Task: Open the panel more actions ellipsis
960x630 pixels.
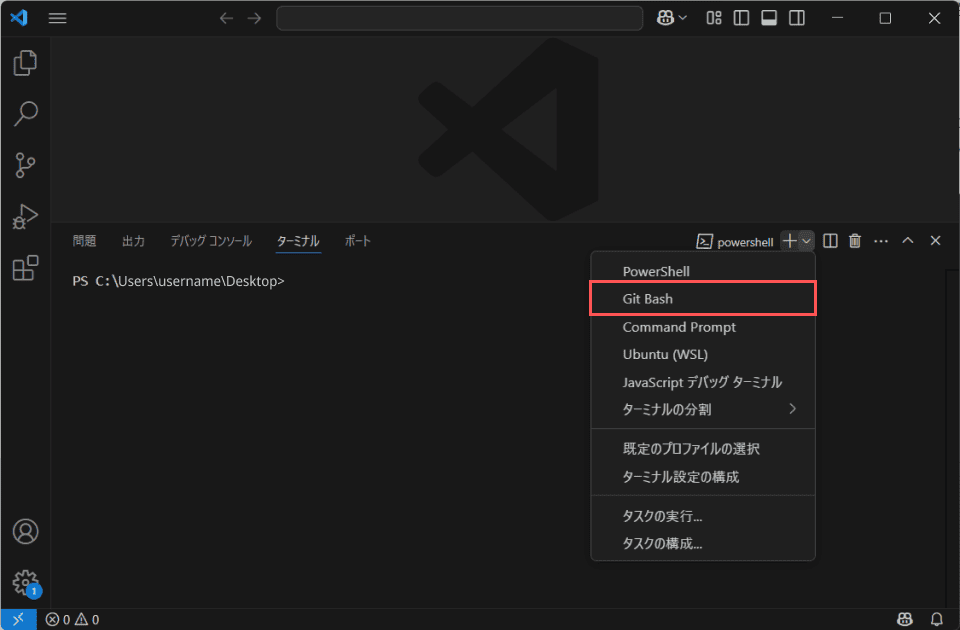Action: click(x=881, y=241)
